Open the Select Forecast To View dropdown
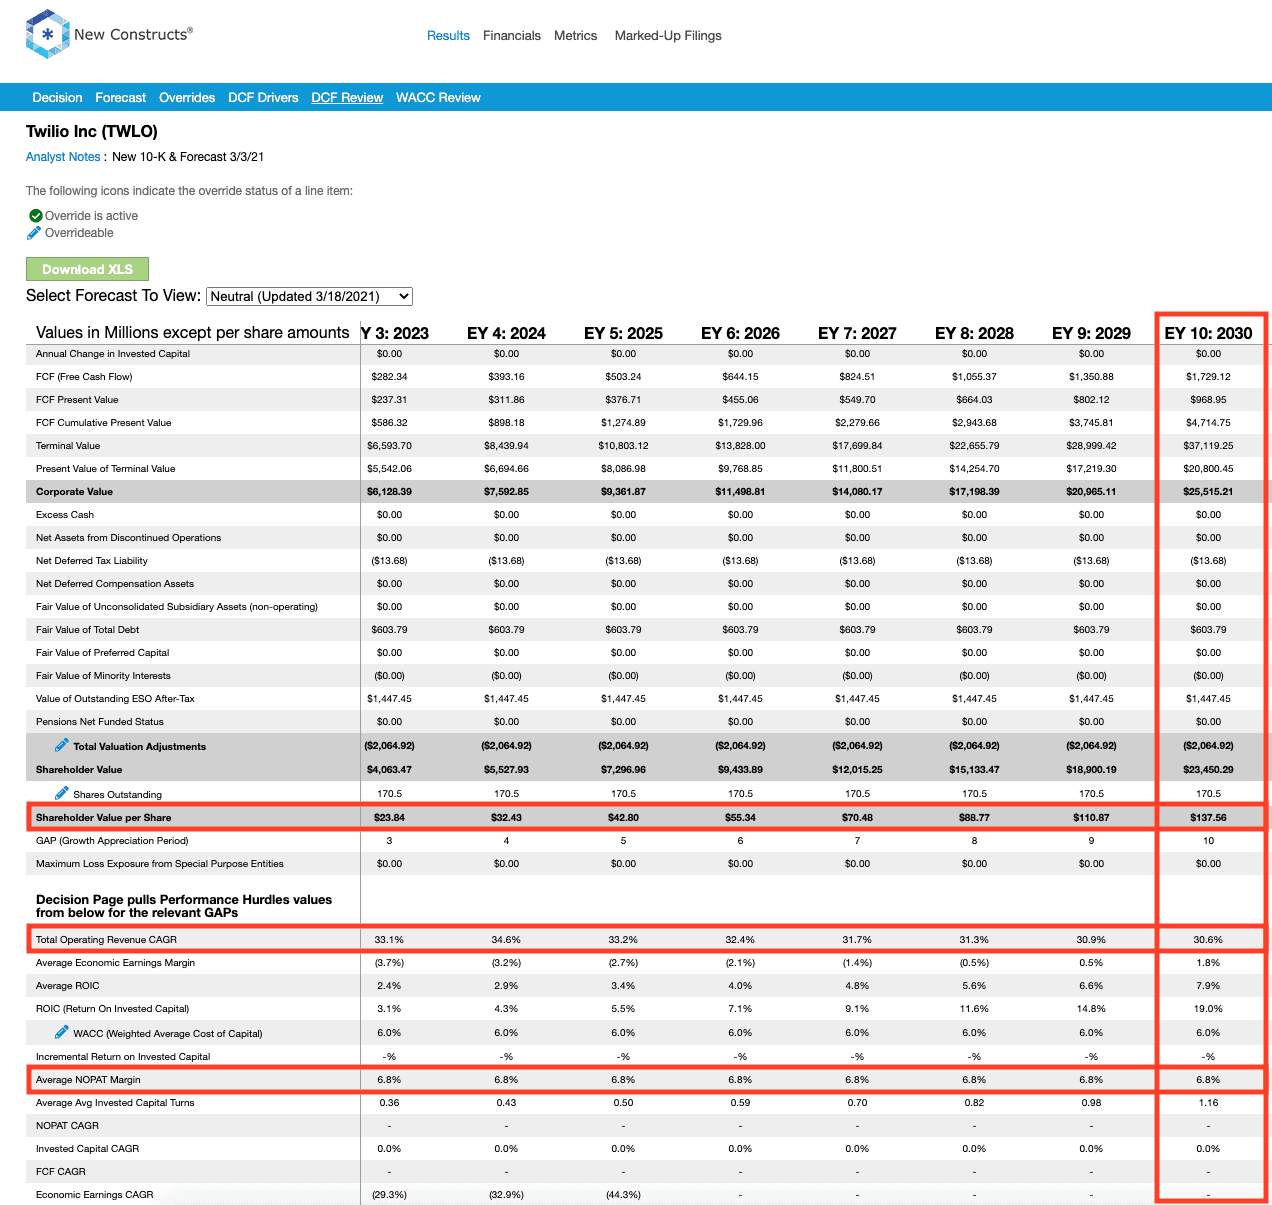The width and height of the screenshot is (1272, 1205). point(309,296)
